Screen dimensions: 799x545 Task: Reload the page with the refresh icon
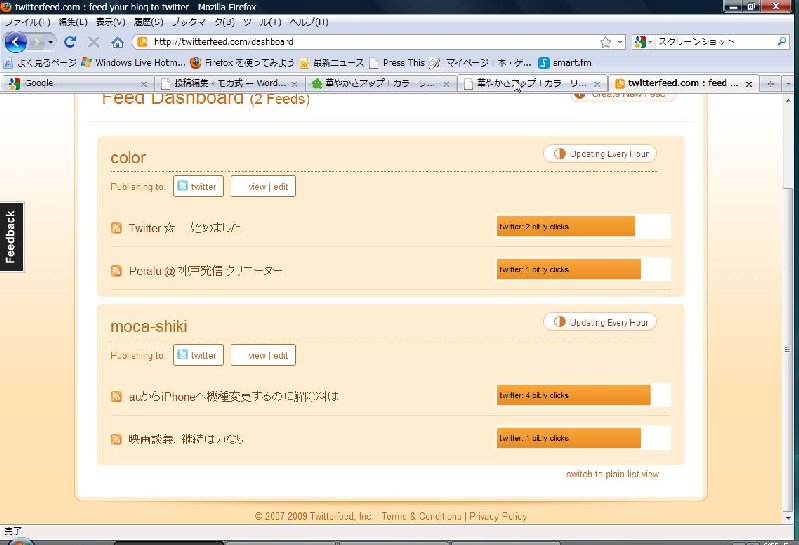[70, 42]
